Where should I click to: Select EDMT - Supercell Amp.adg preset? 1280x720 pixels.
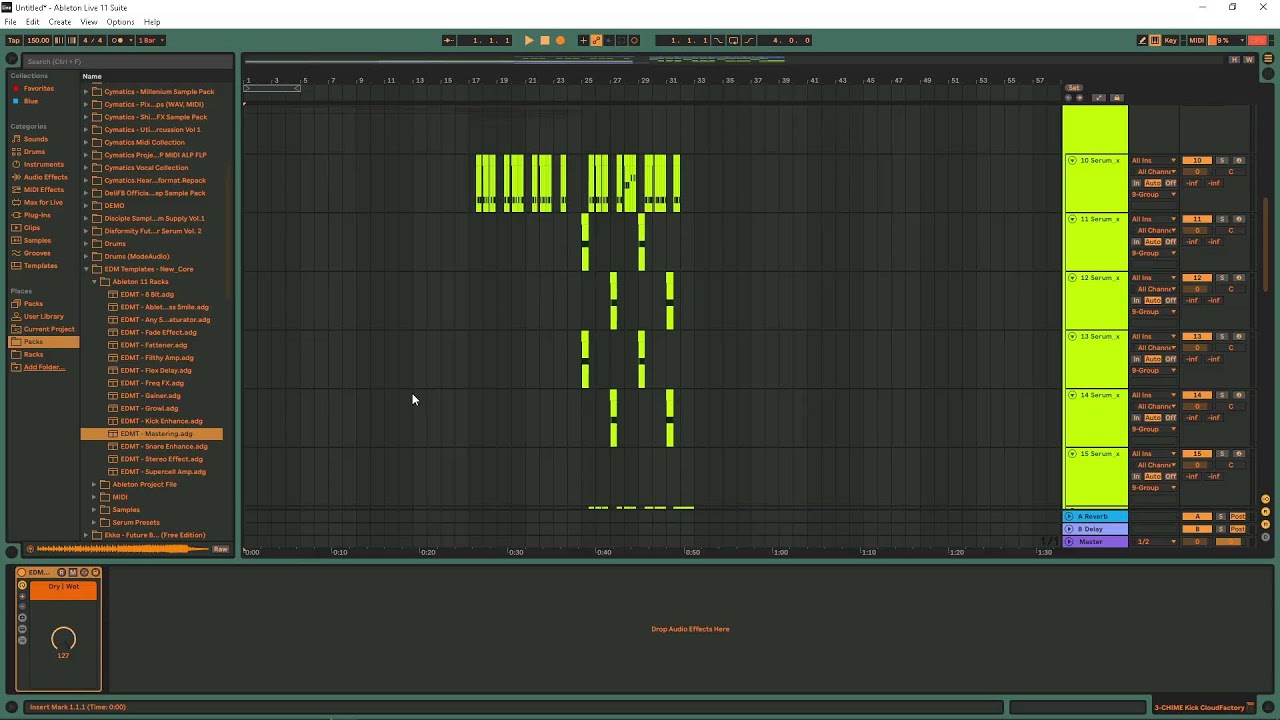[162, 471]
